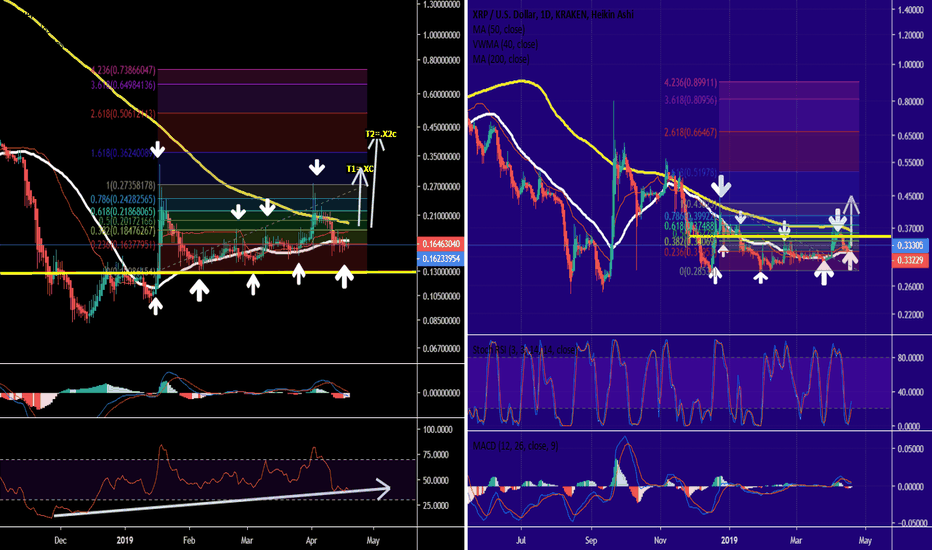
Task: Click the Nov label on the time axis
Action: click(x=660, y=540)
